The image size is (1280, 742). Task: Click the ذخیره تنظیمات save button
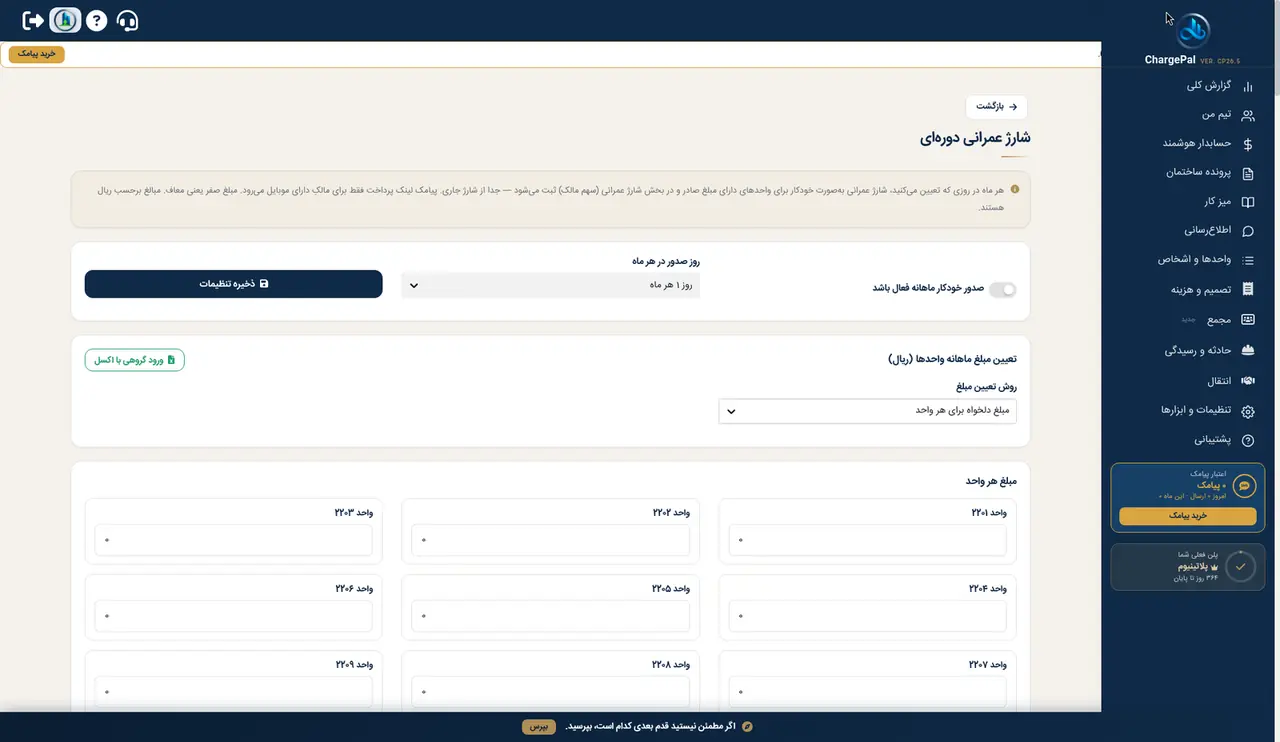[x=234, y=284]
